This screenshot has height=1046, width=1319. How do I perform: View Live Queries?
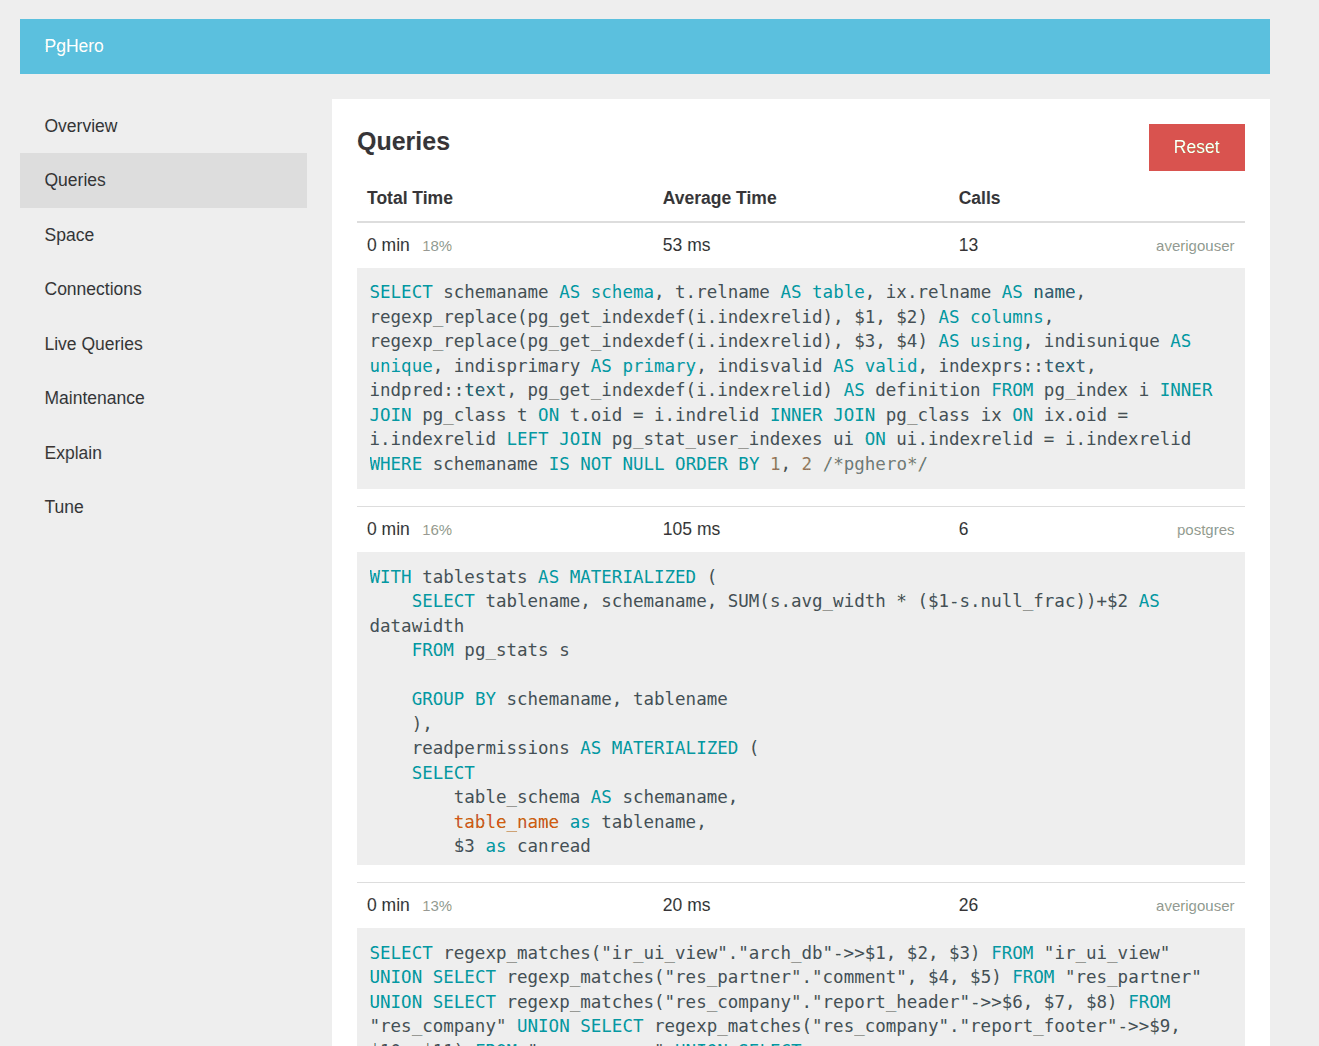click(93, 343)
